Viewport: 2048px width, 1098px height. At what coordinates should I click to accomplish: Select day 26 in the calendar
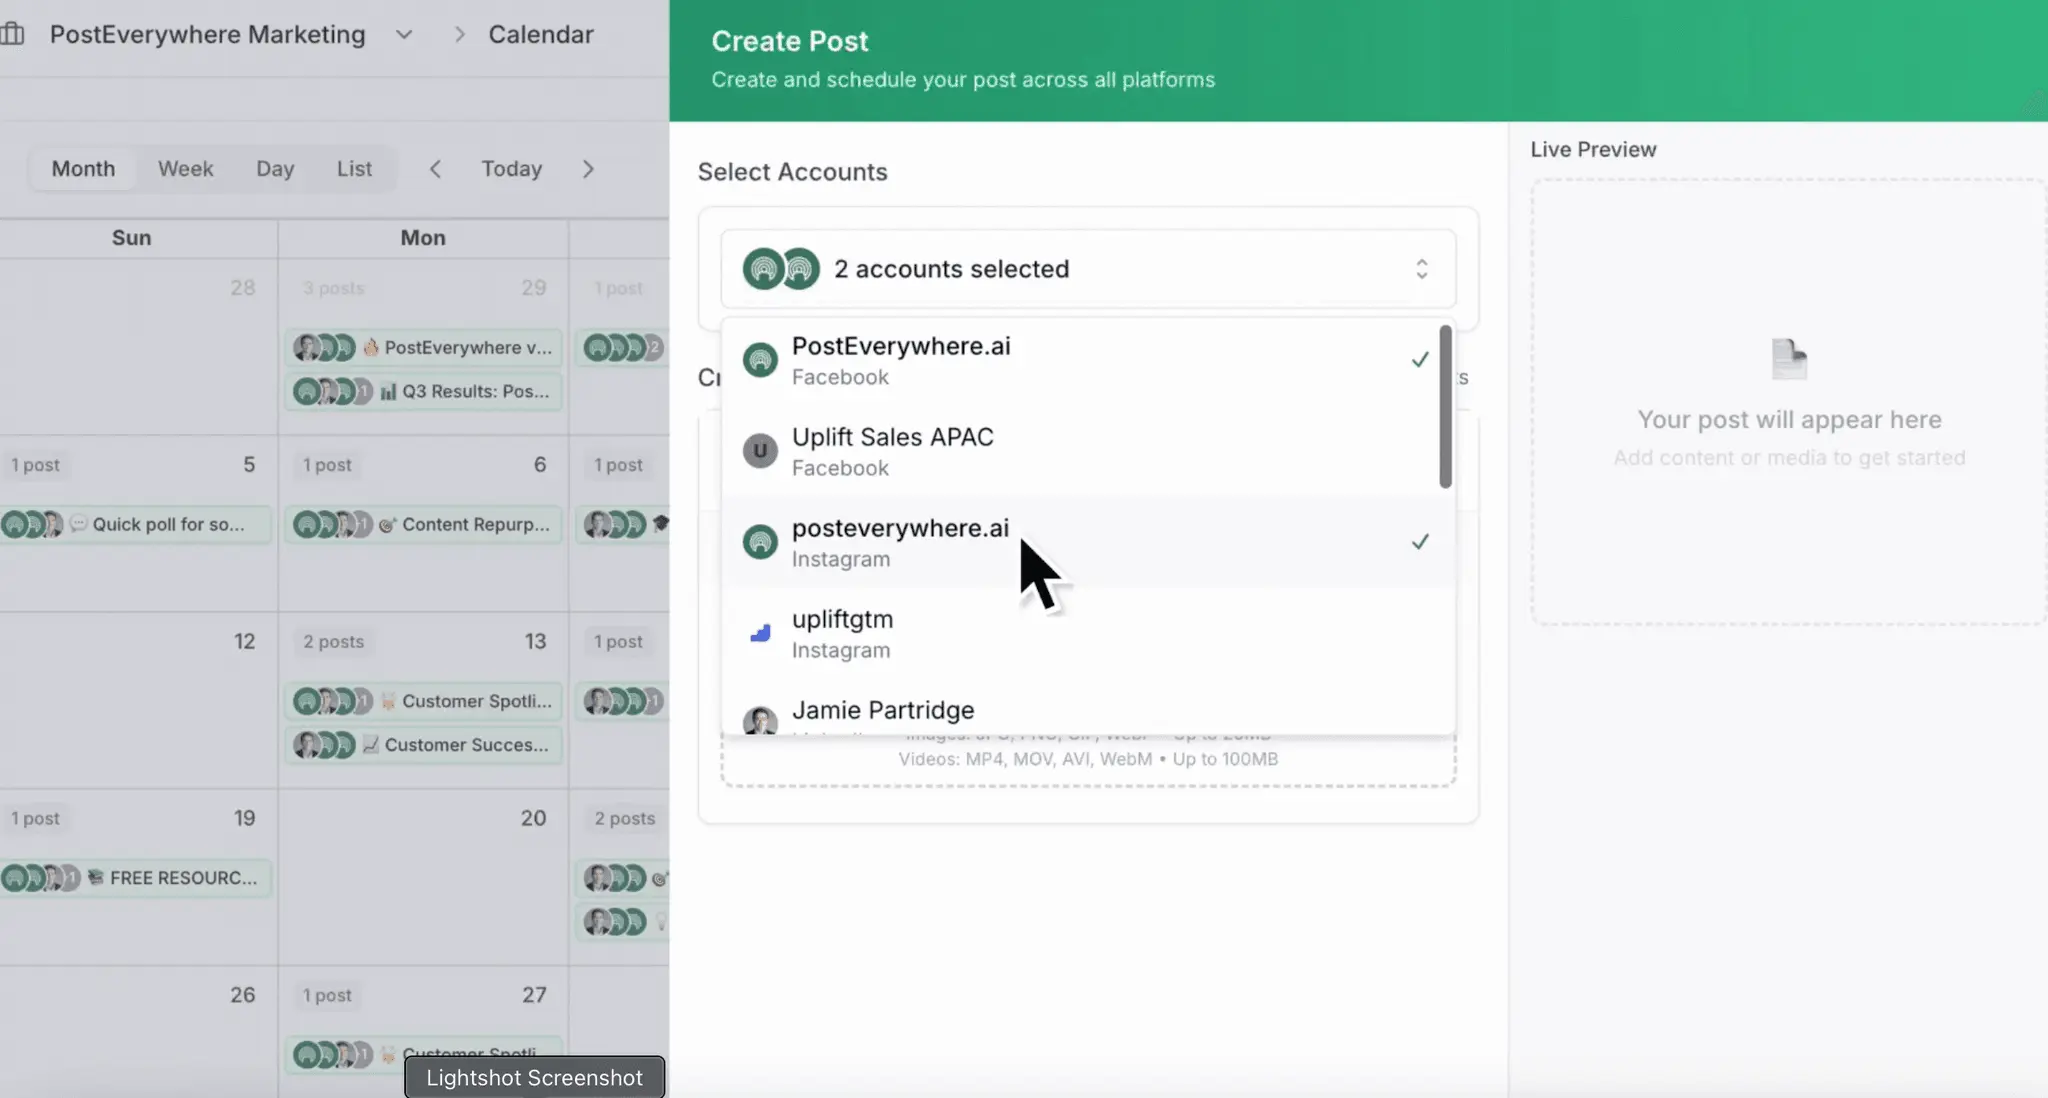tap(243, 995)
